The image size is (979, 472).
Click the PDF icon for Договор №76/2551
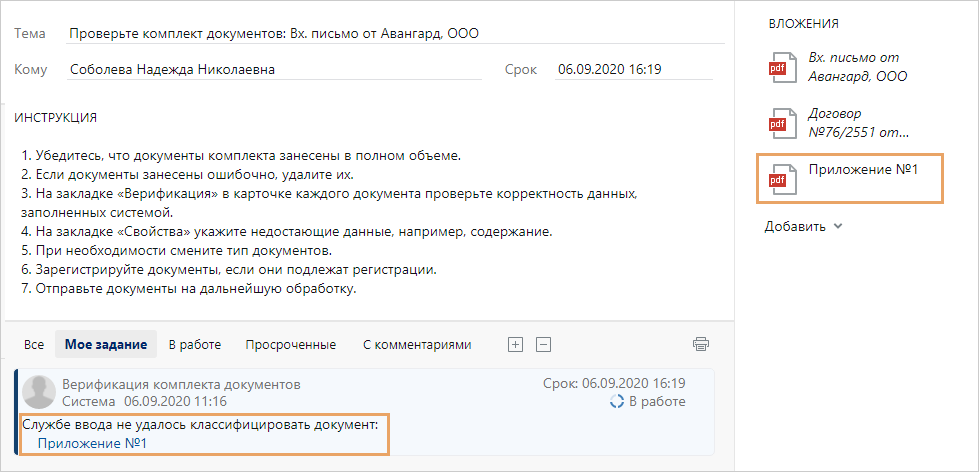pos(780,122)
